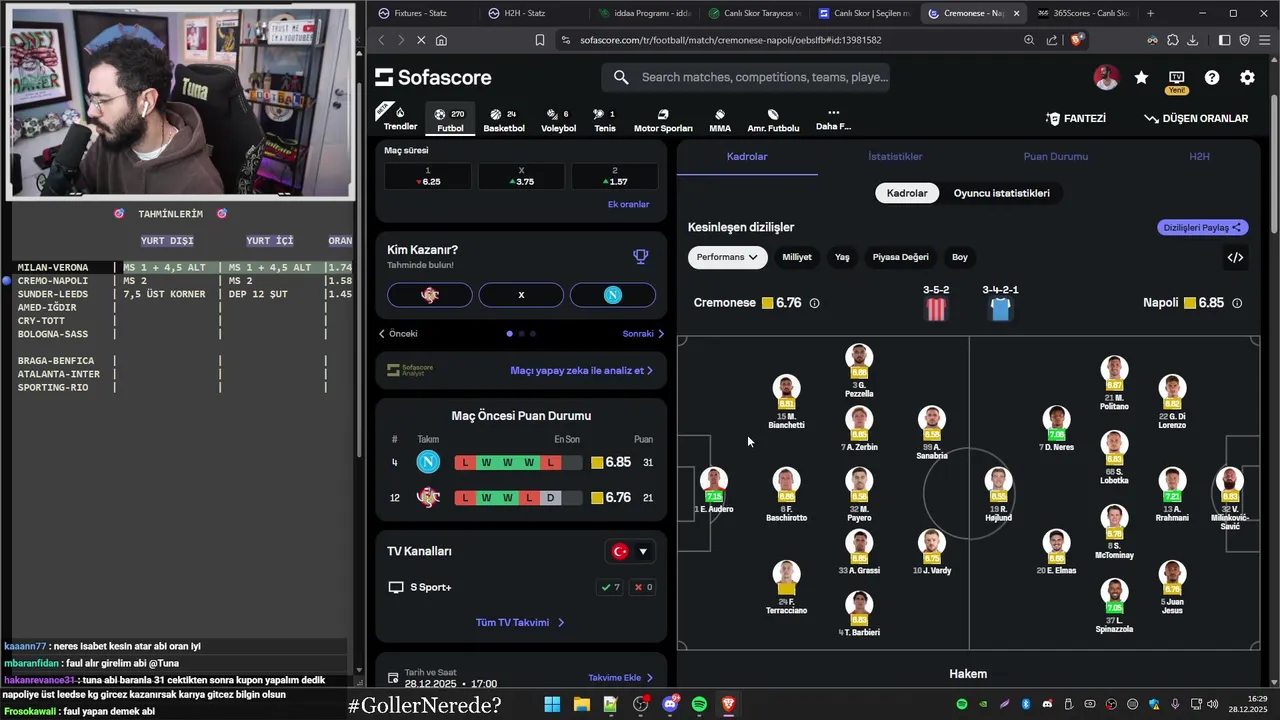Click player J. Vardy on pitch
The image size is (1280, 720).
coord(931,552)
